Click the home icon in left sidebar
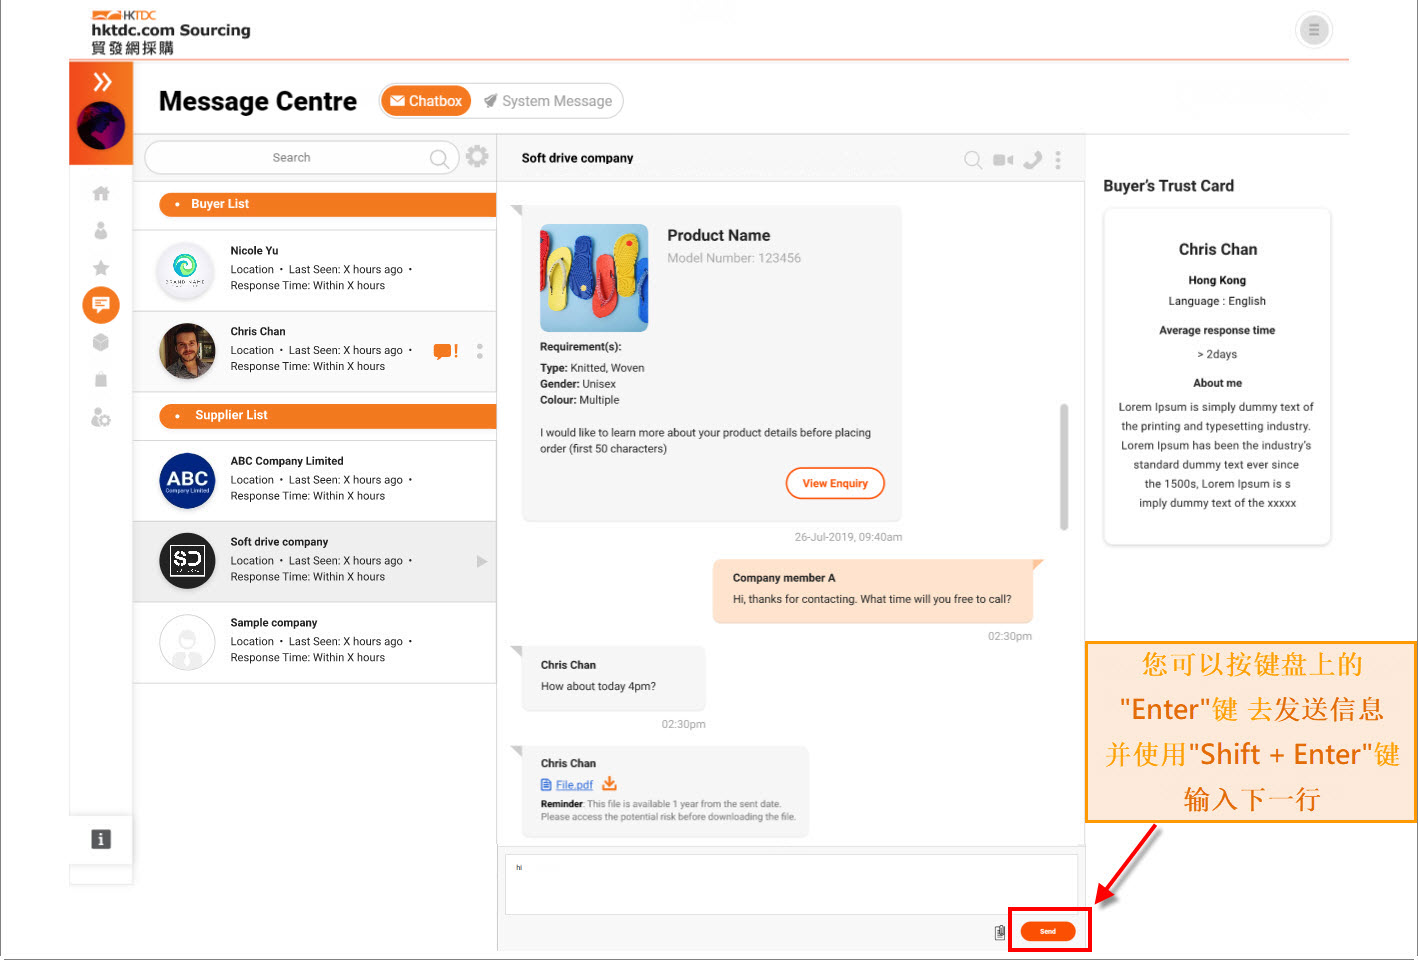Screen dimensions: 1418x960 (x=101, y=194)
